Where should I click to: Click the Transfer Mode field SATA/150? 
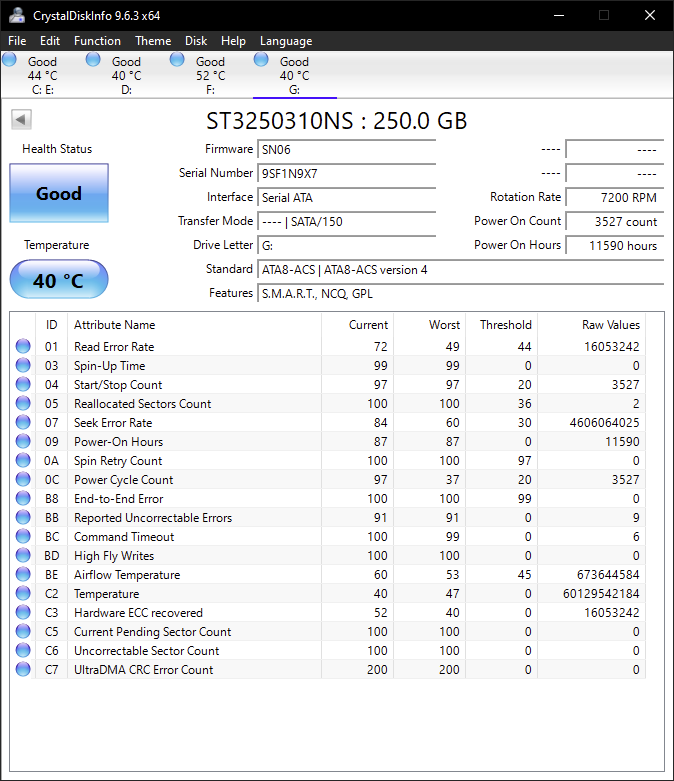click(347, 221)
